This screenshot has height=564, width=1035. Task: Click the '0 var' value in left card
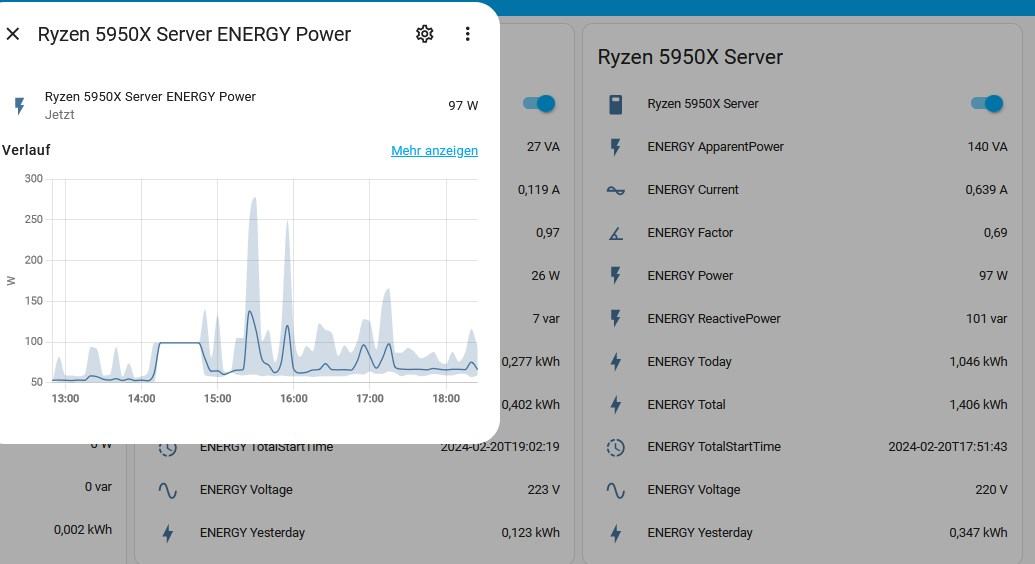(x=98, y=487)
